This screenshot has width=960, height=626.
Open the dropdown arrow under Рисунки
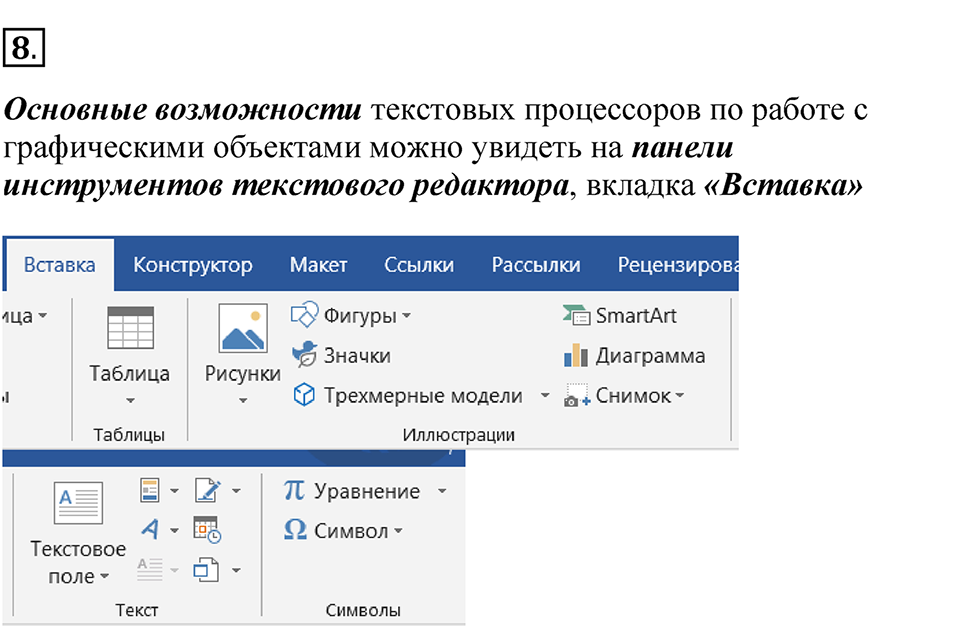(x=243, y=402)
